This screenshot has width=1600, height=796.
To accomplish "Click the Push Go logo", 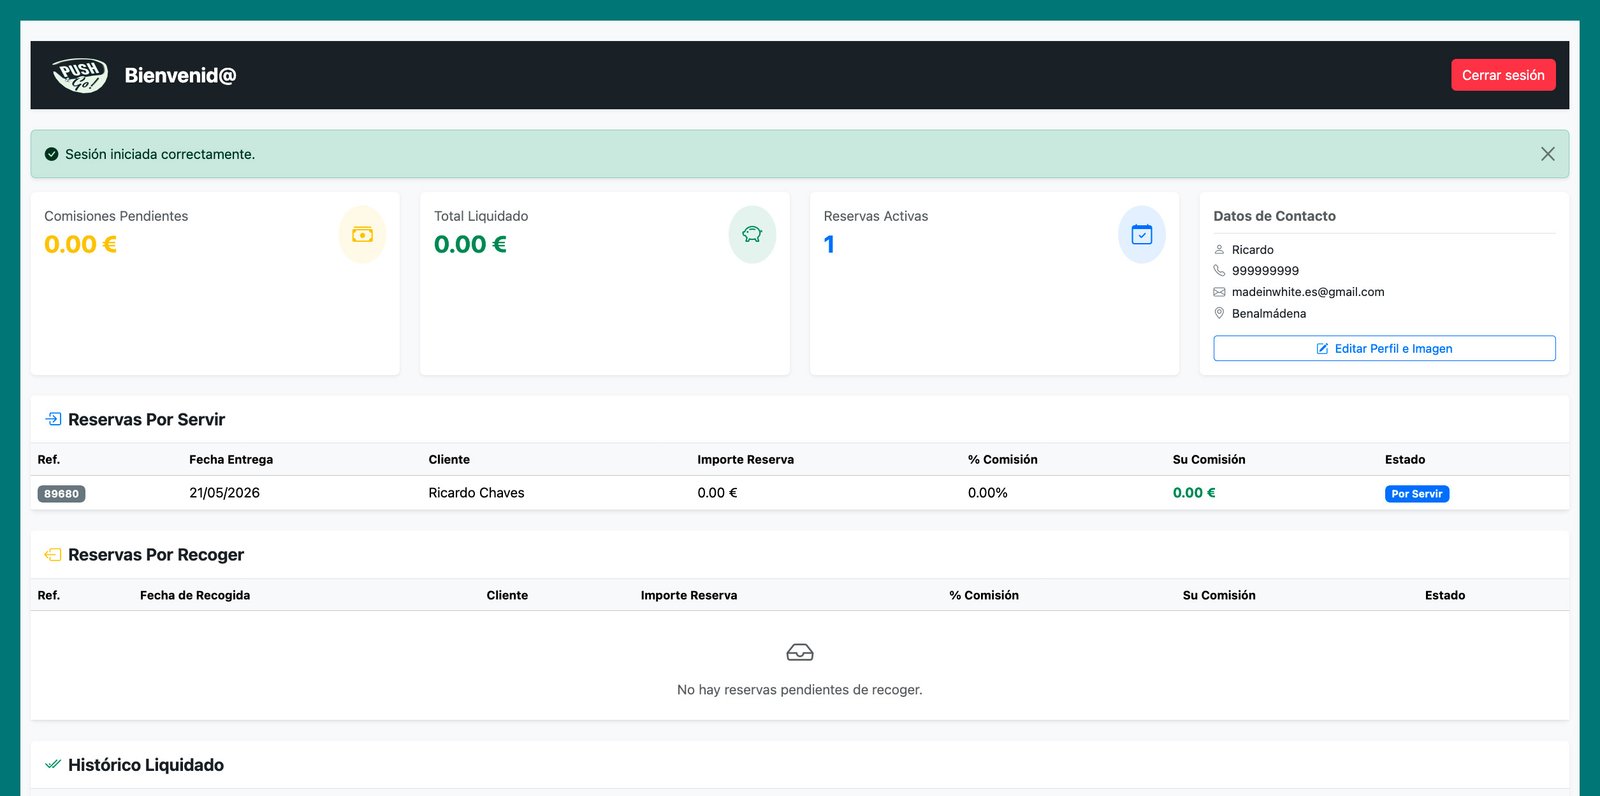I will coord(80,75).
